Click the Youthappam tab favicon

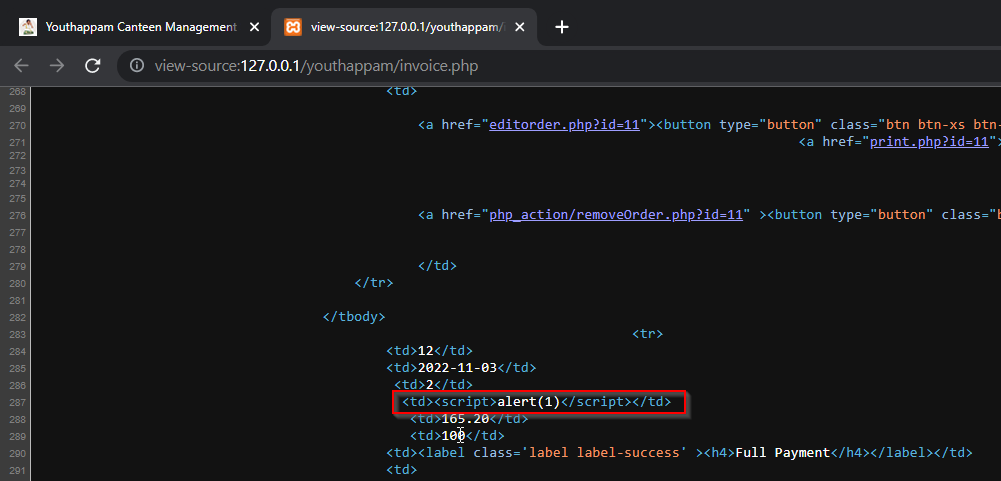click(27, 27)
